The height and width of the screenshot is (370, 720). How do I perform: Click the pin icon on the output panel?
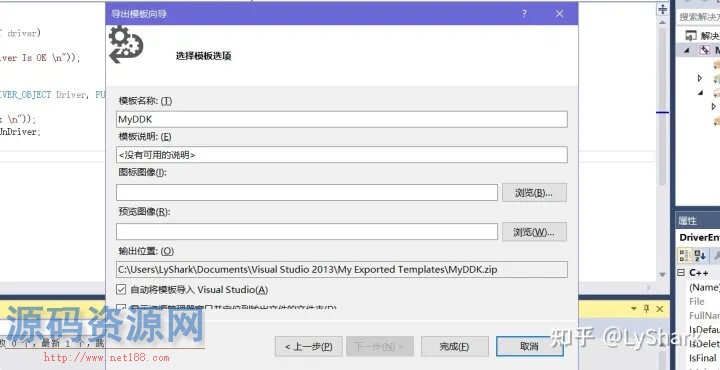pyautogui.click(x=647, y=308)
